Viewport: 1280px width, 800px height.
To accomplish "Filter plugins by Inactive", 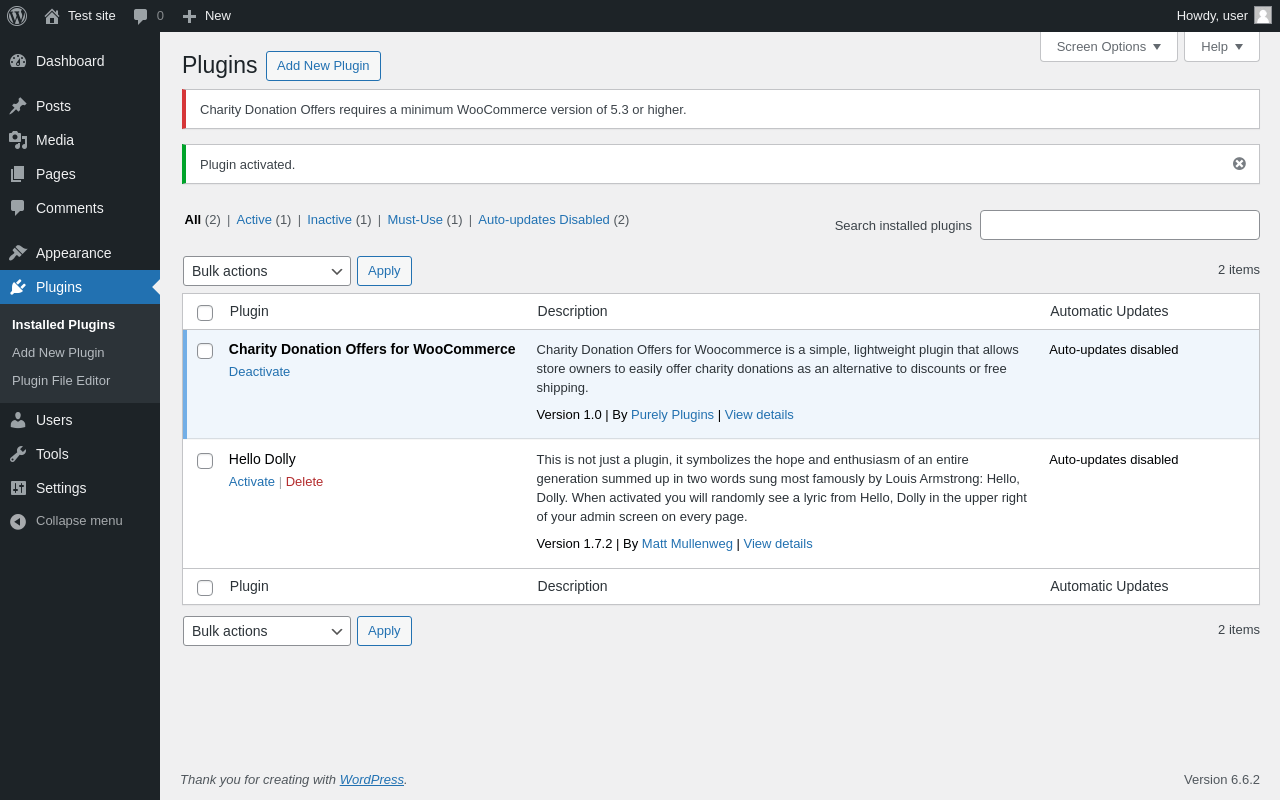I will (x=329, y=220).
